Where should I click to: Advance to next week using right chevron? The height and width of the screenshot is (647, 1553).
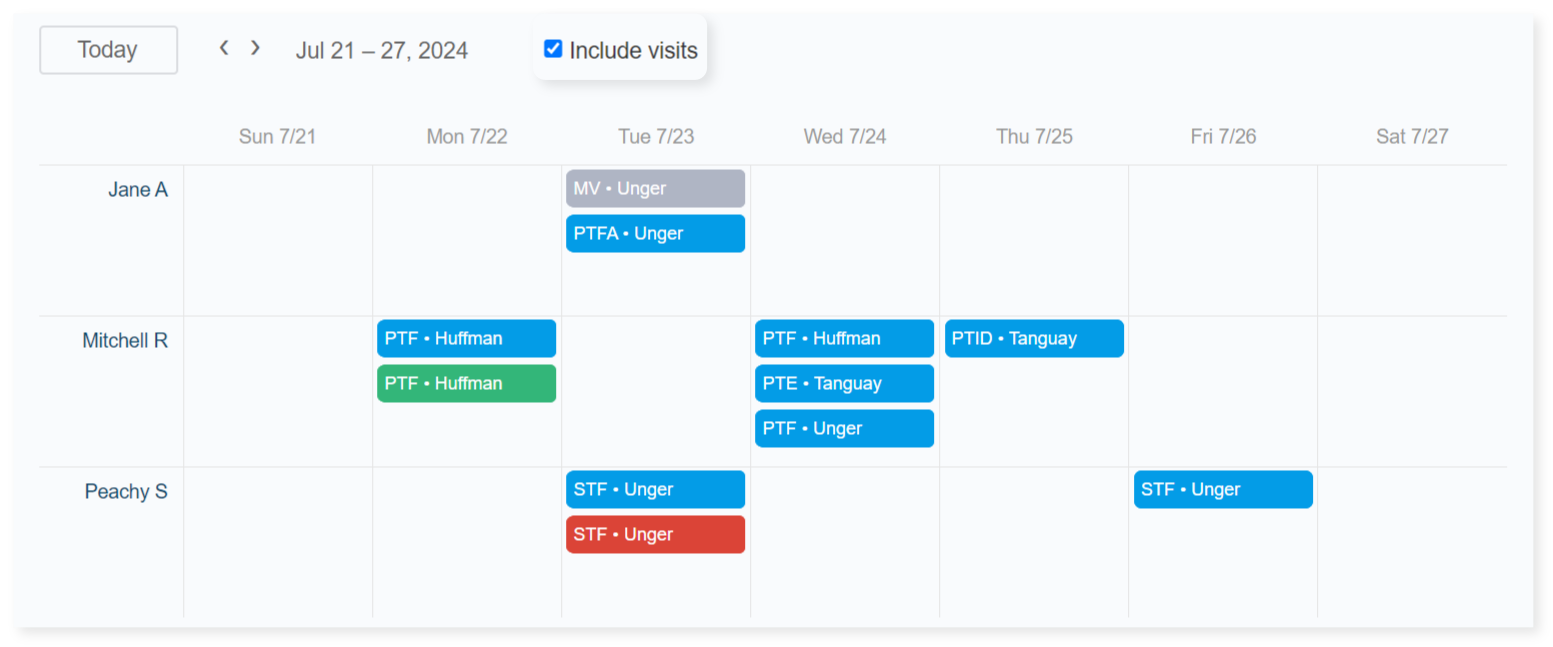(x=256, y=48)
